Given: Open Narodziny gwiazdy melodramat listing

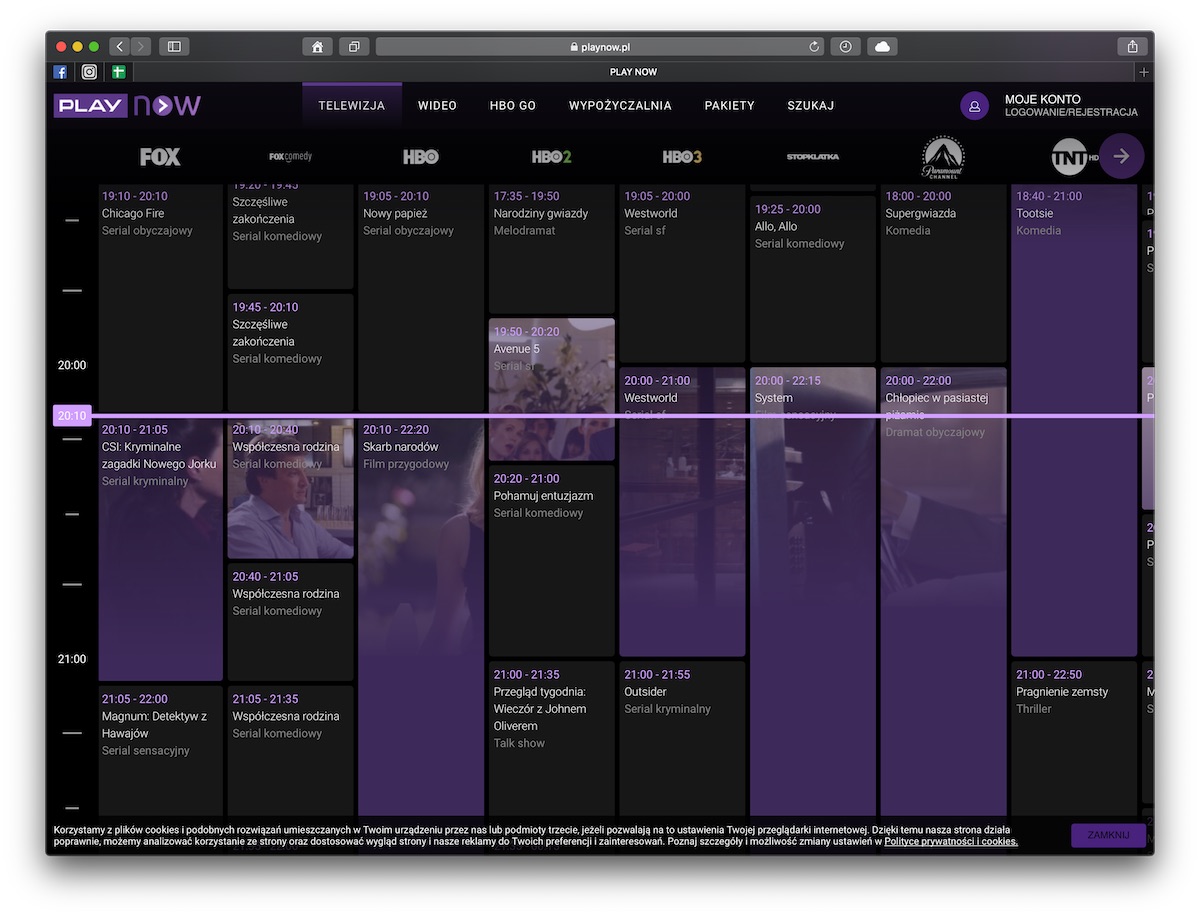Looking at the screenshot, I should (551, 249).
